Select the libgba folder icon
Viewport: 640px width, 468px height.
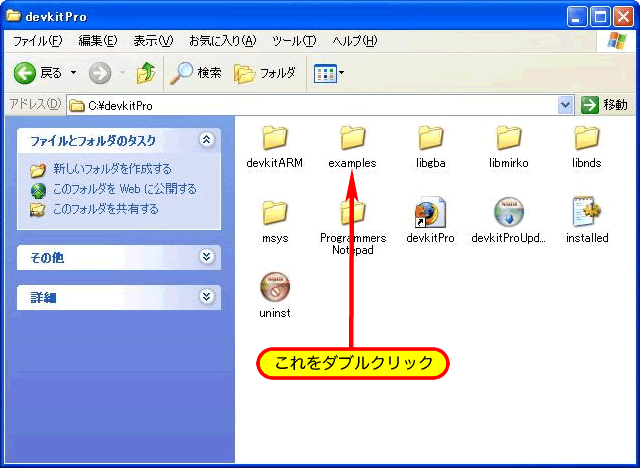point(431,138)
